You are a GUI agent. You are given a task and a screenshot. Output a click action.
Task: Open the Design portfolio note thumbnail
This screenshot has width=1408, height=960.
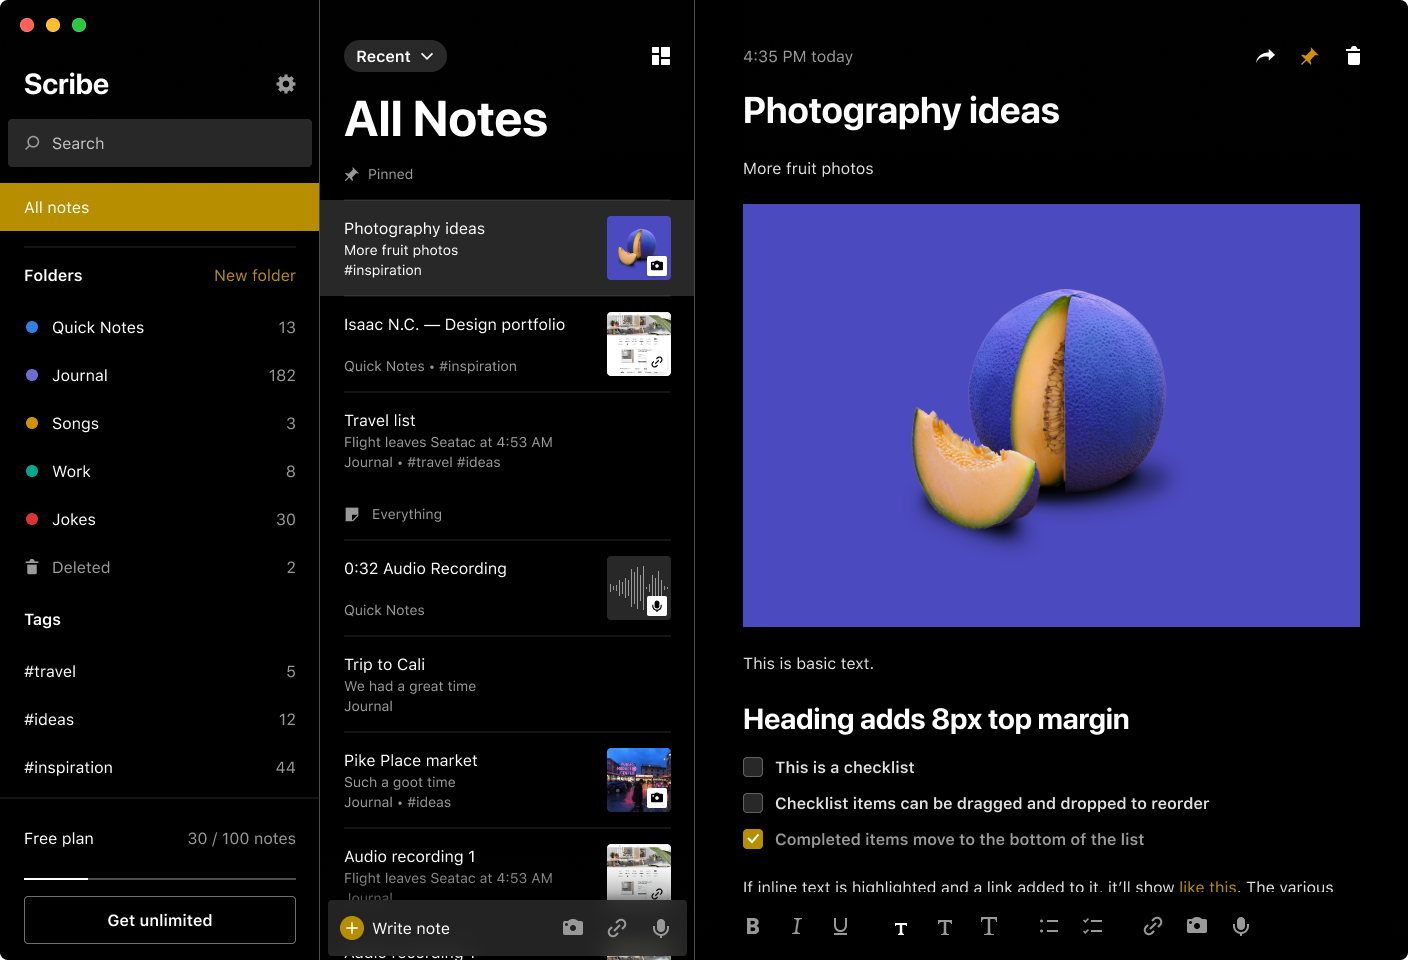(x=639, y=344)
